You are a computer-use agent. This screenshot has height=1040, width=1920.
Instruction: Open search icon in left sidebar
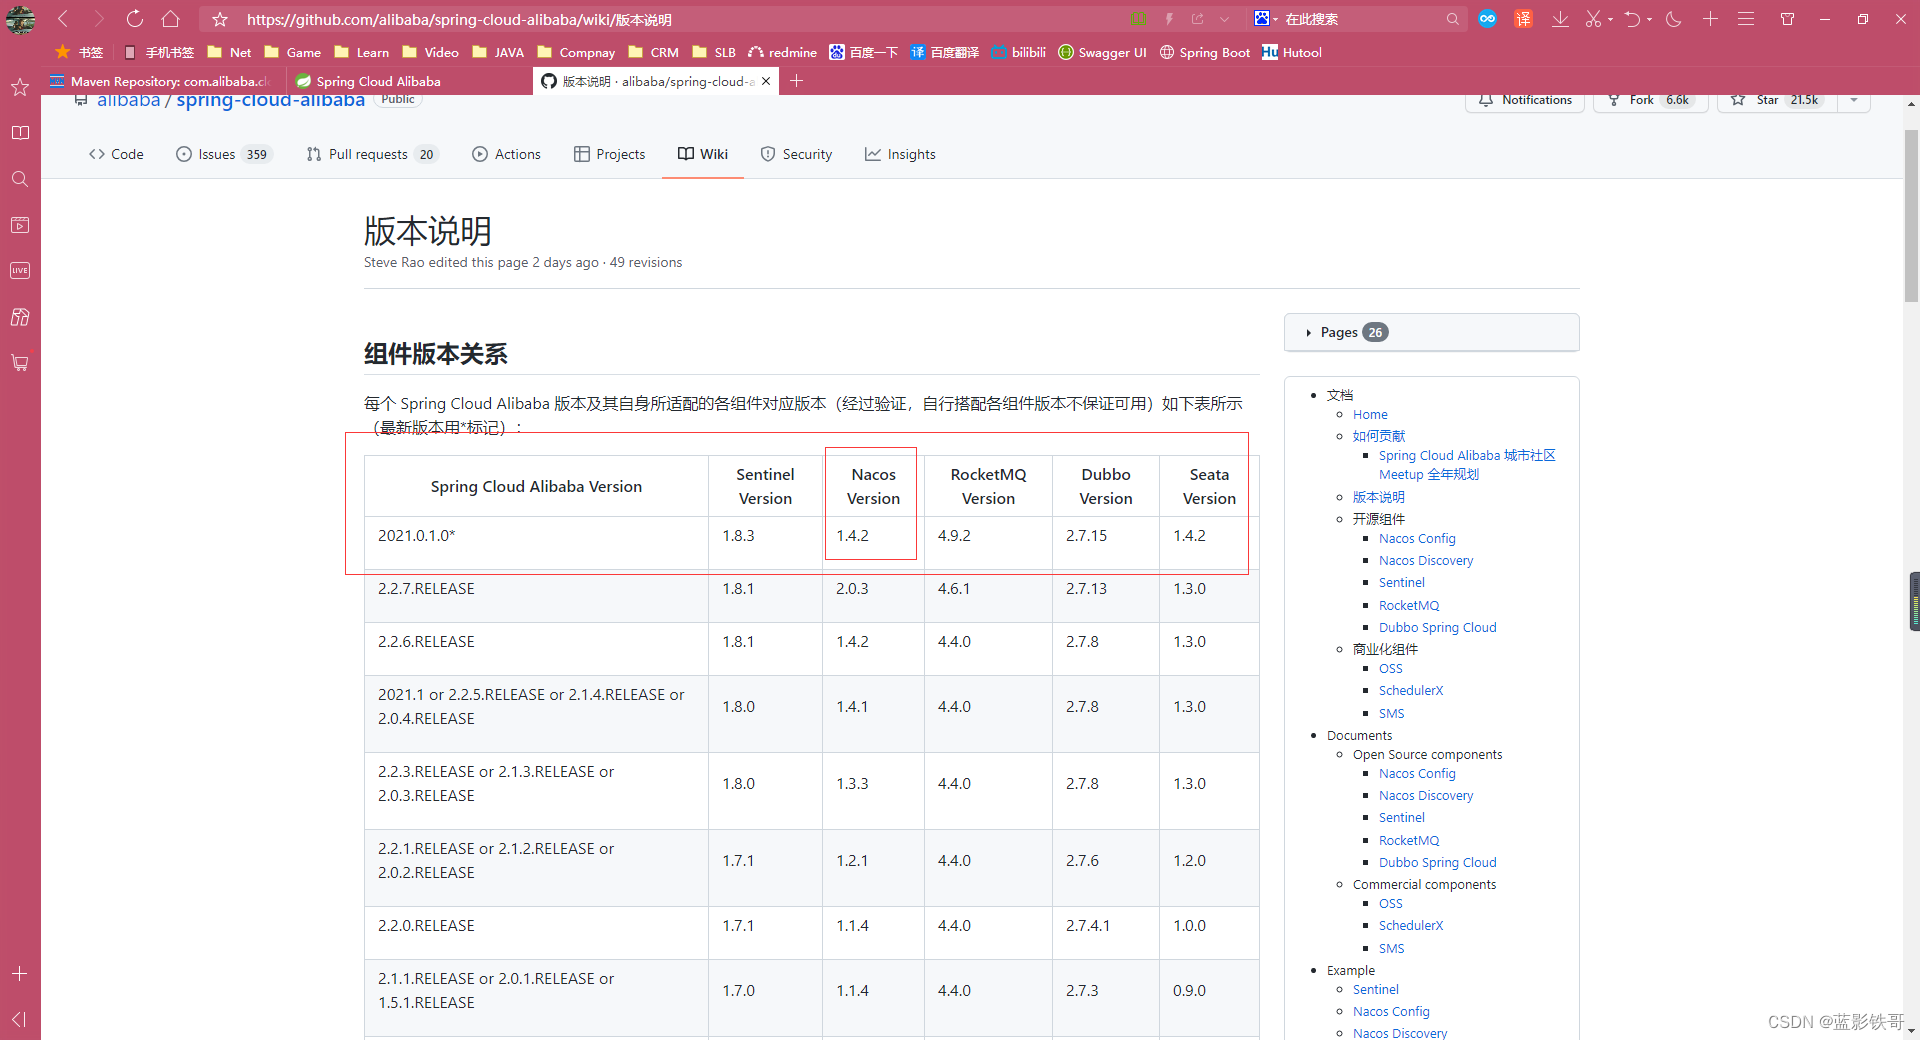20,179
